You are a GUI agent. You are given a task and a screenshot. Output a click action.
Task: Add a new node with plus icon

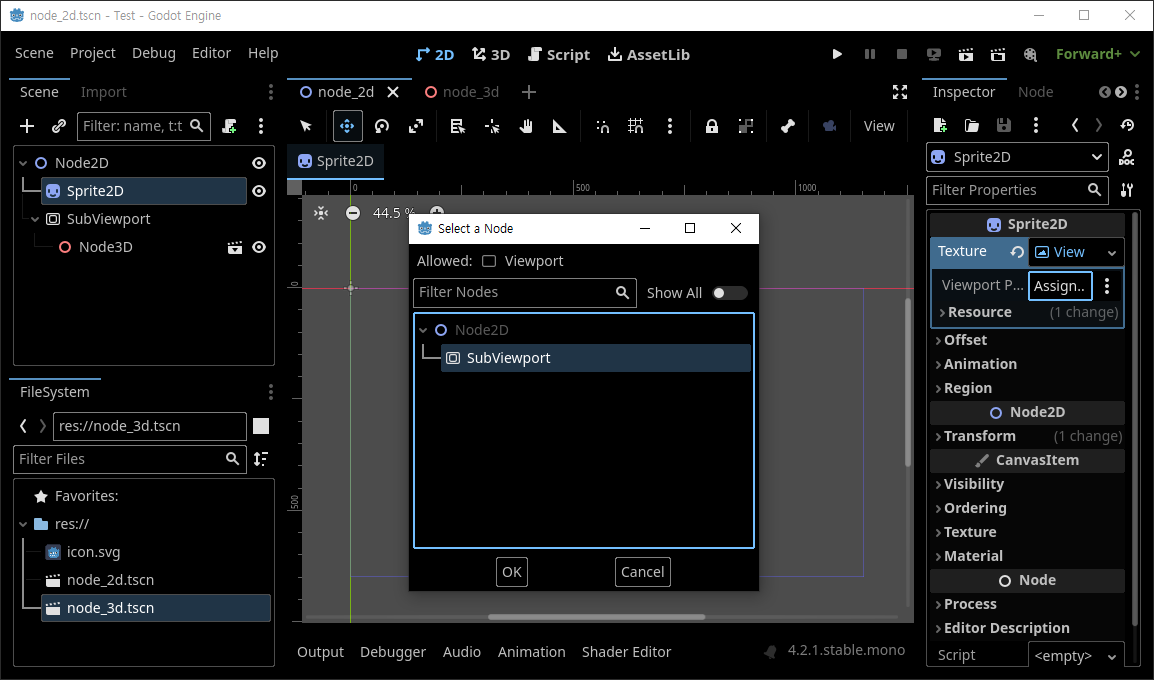27,126
